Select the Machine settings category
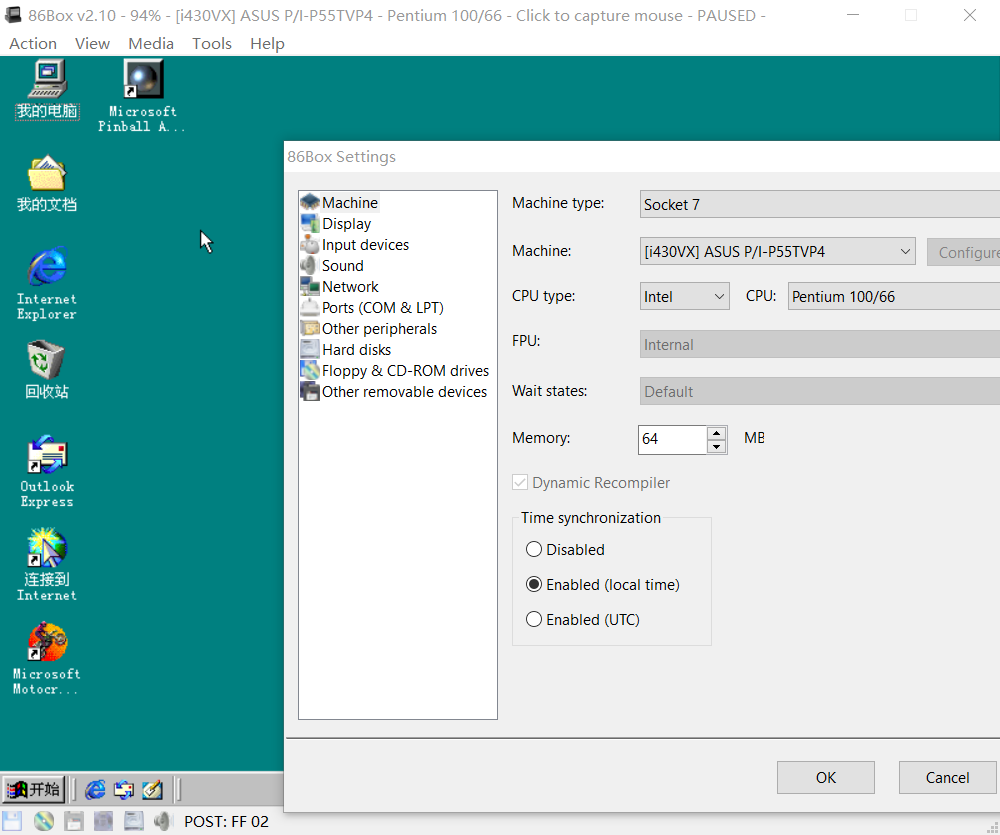This screenshot has width=1000, height=835. pos(340,203)
